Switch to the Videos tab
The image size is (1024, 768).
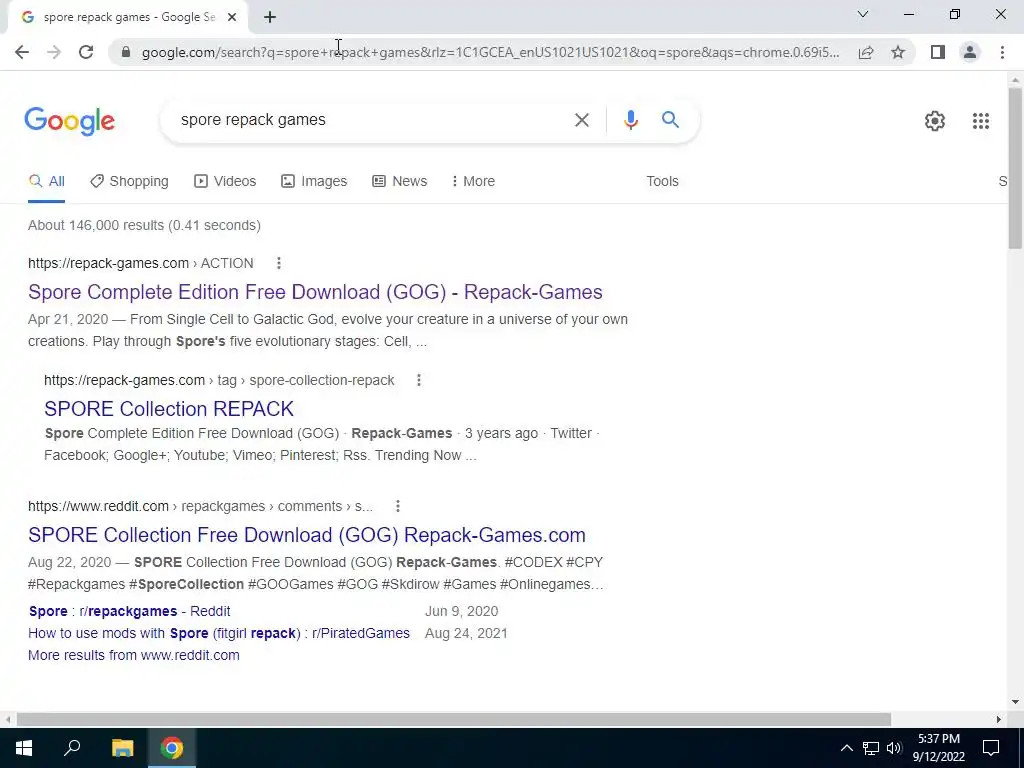click(225, 182)
